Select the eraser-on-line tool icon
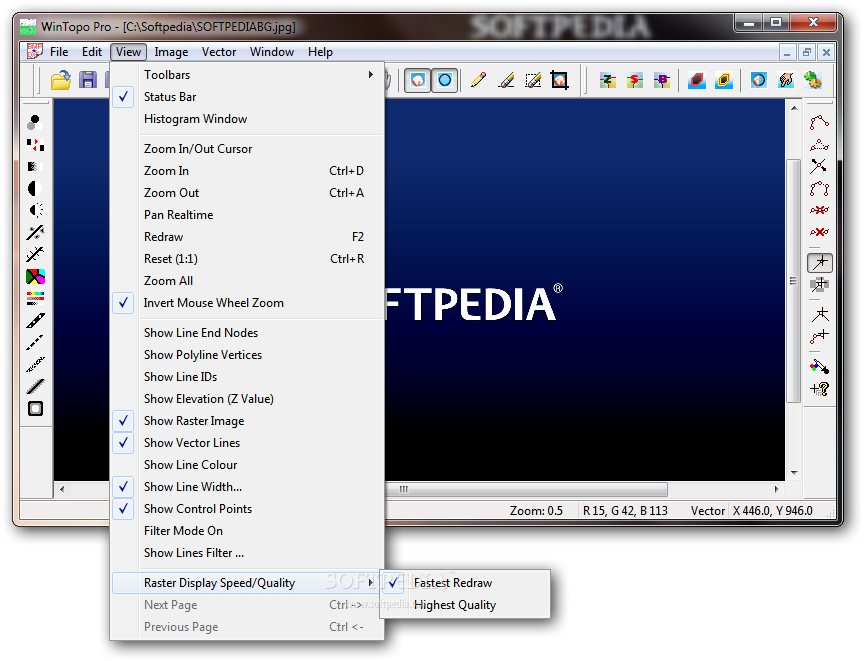The image size is (864, 661). click(x=506, y=80)
